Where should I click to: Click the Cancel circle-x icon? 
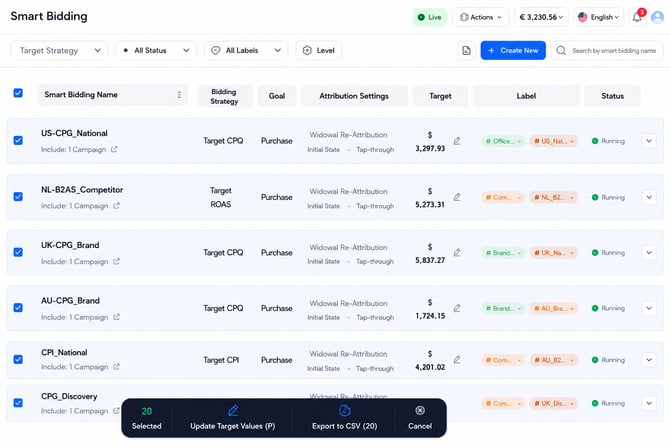click(x=420, y=410)
